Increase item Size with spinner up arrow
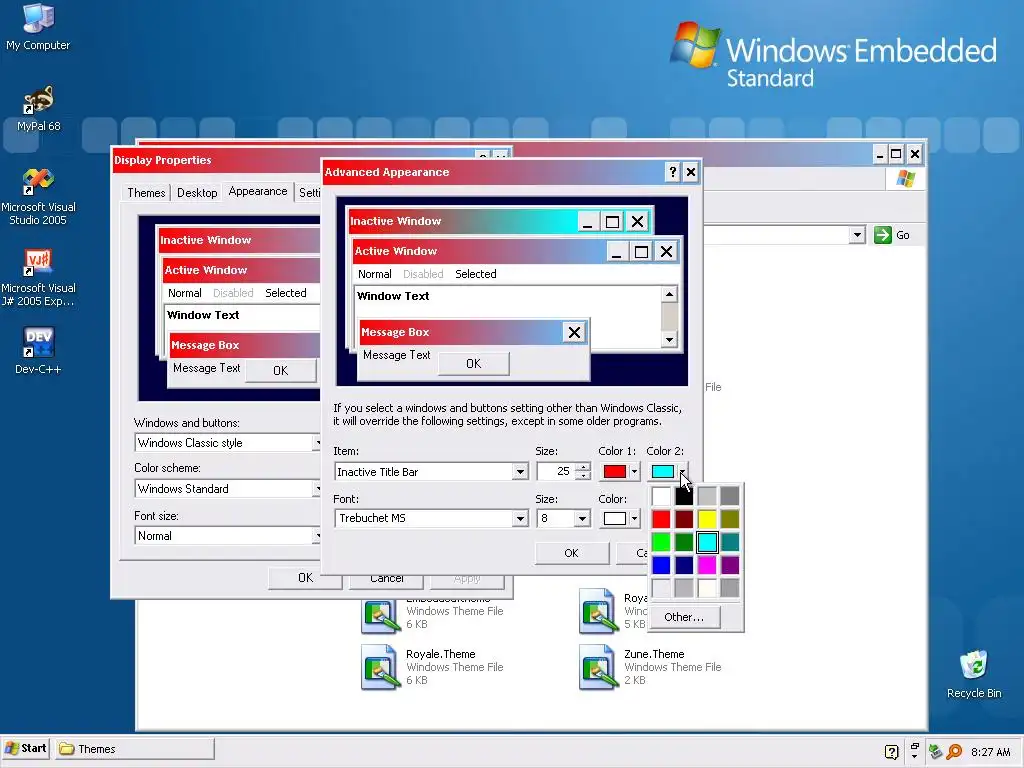This screenshot has height=768, width=1024. click(x=583, y=467)
